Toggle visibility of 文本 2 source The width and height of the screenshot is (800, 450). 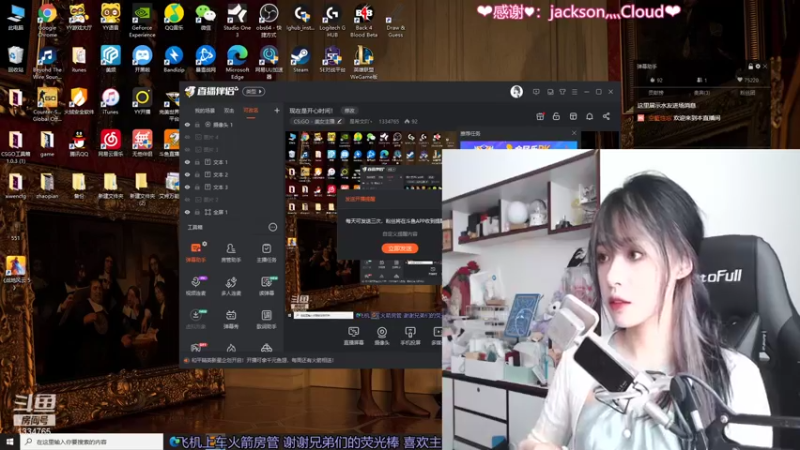coord(187,174)
